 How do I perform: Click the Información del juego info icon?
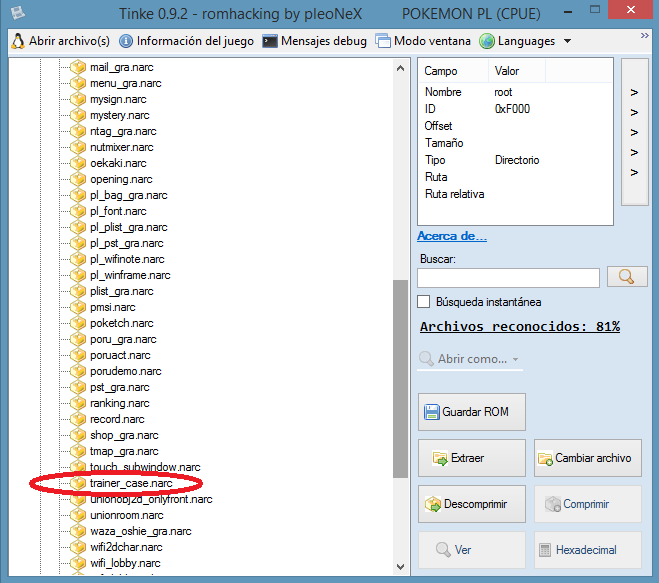[x=125, y=41]
